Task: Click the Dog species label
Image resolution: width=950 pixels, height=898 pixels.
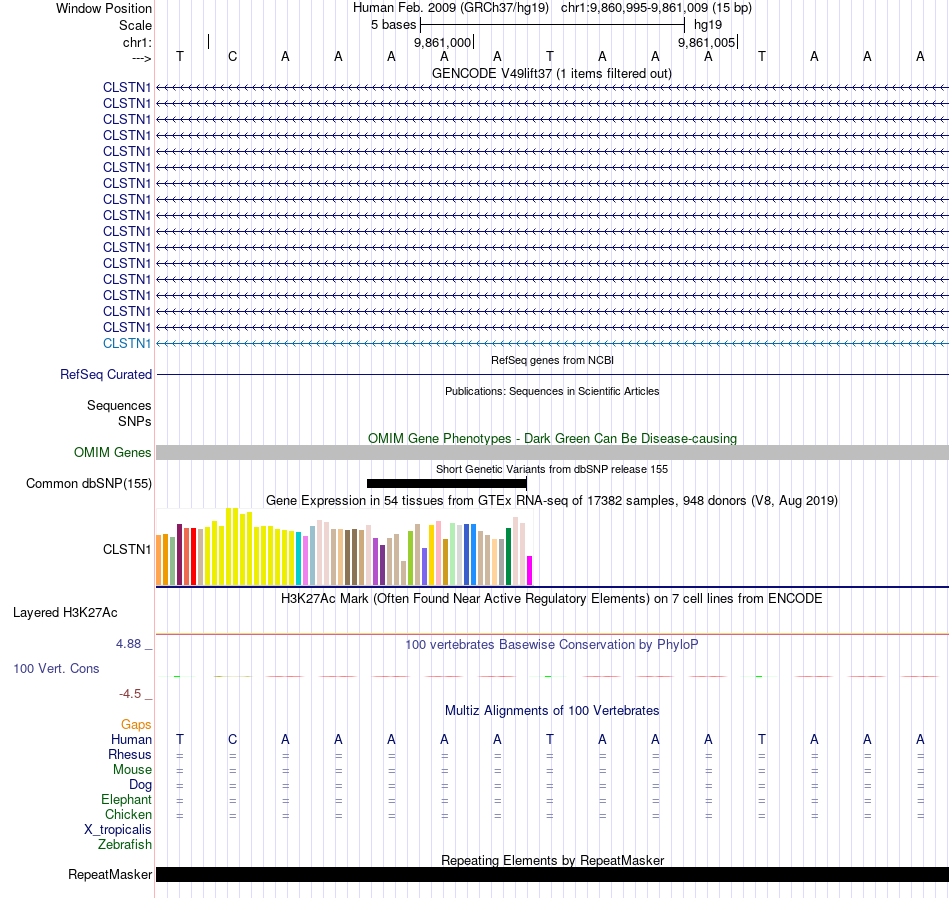Action: pyautogui.click(x=140, y=785)
